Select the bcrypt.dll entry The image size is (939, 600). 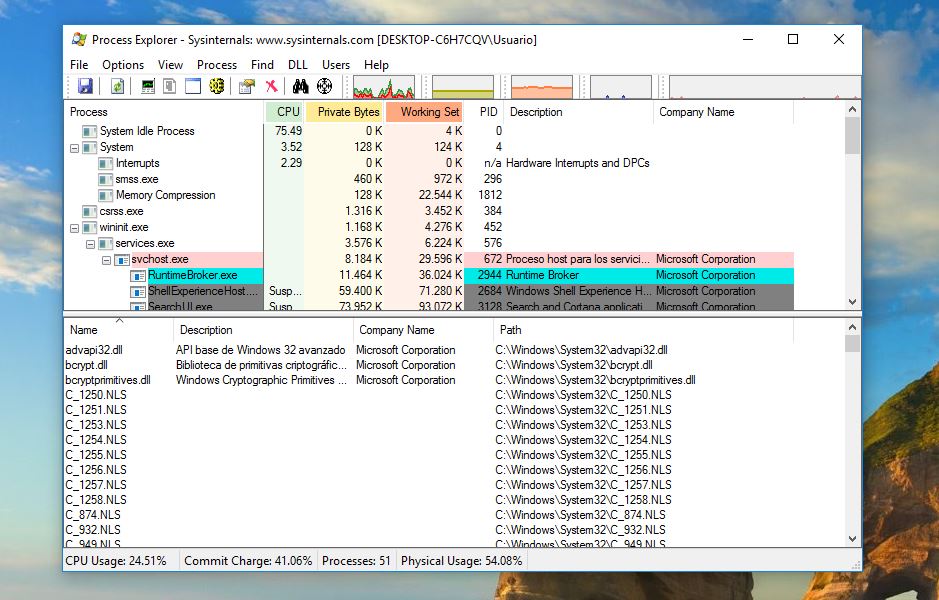[87, 365]
